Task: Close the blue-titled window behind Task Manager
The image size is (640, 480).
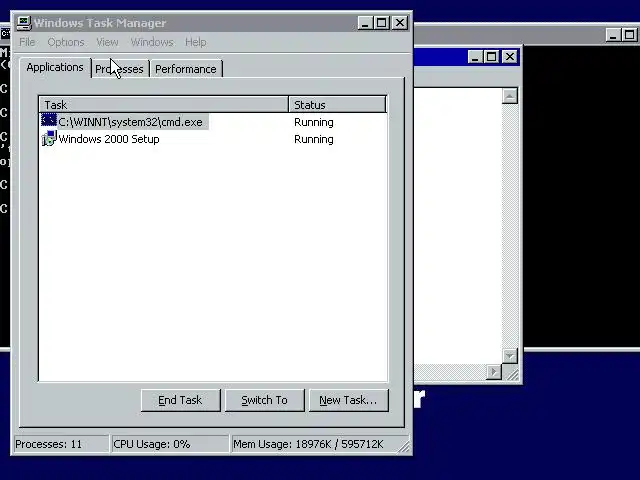Action: pos(509,57)
